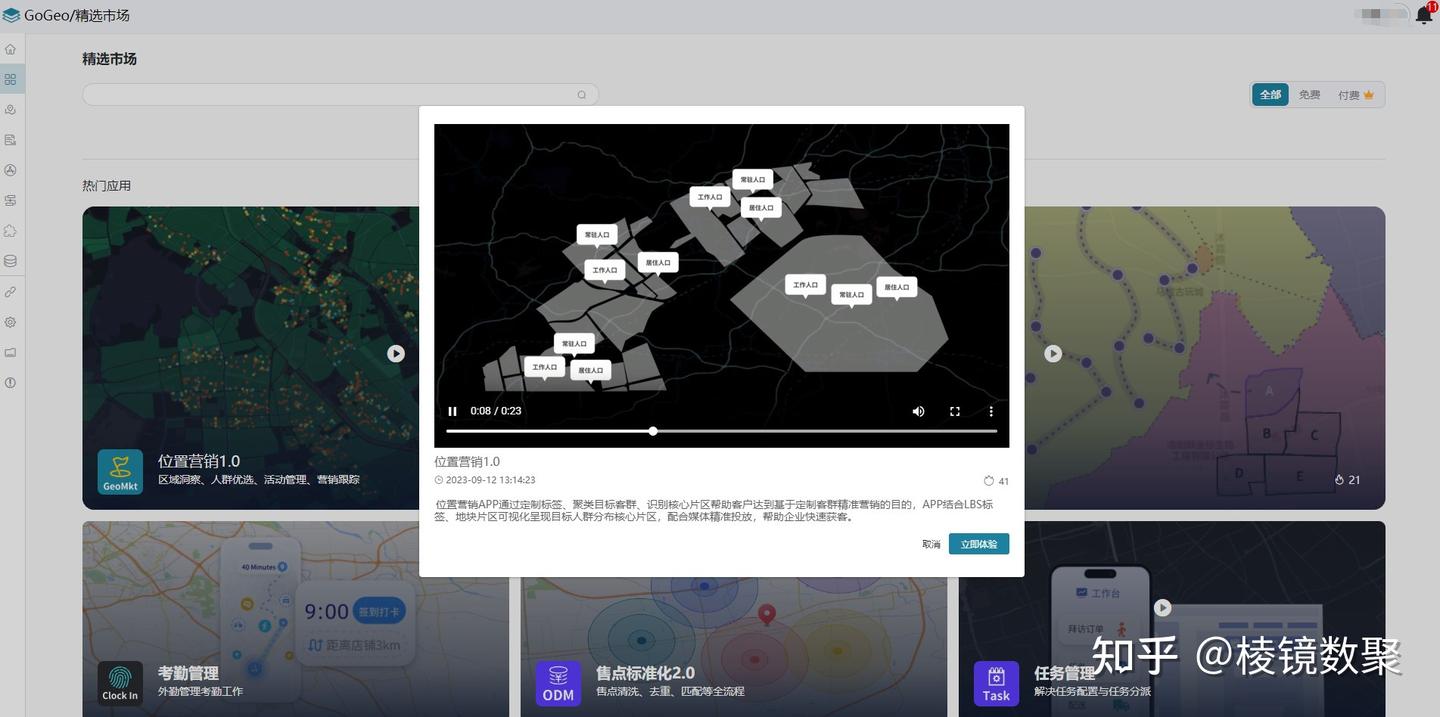
Task: Click the video progress bar
Action: coord(722,431)
